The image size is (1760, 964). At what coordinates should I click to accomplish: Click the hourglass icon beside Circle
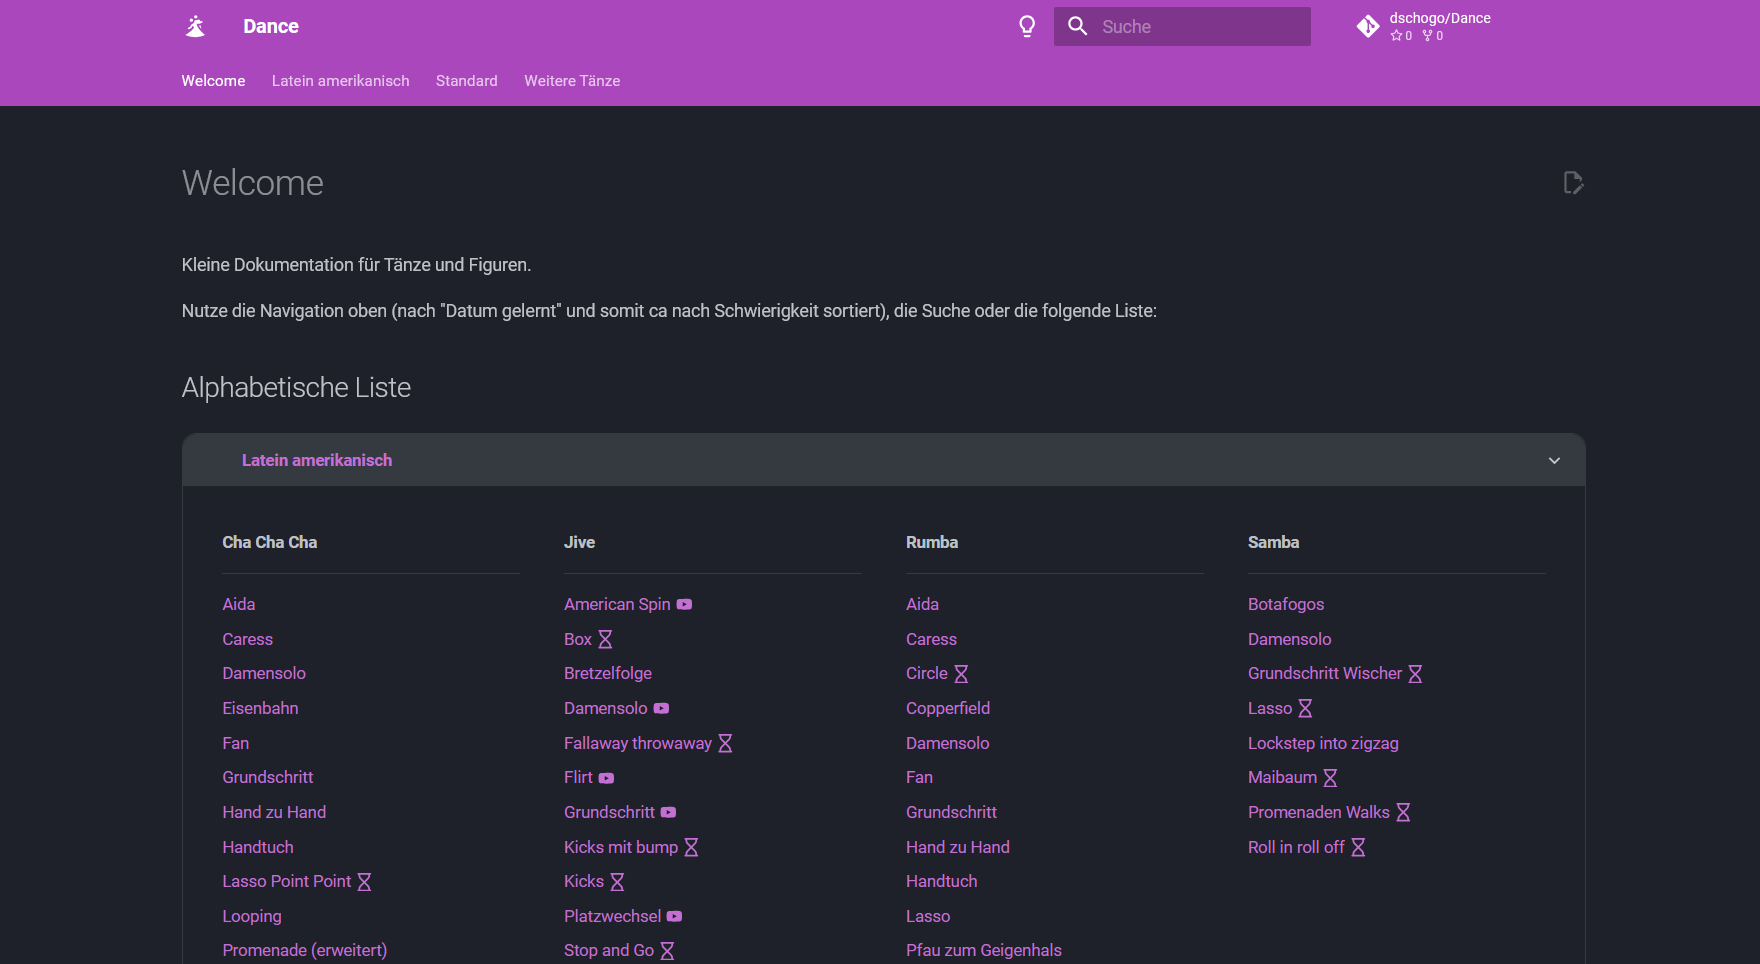pos(962,674)
